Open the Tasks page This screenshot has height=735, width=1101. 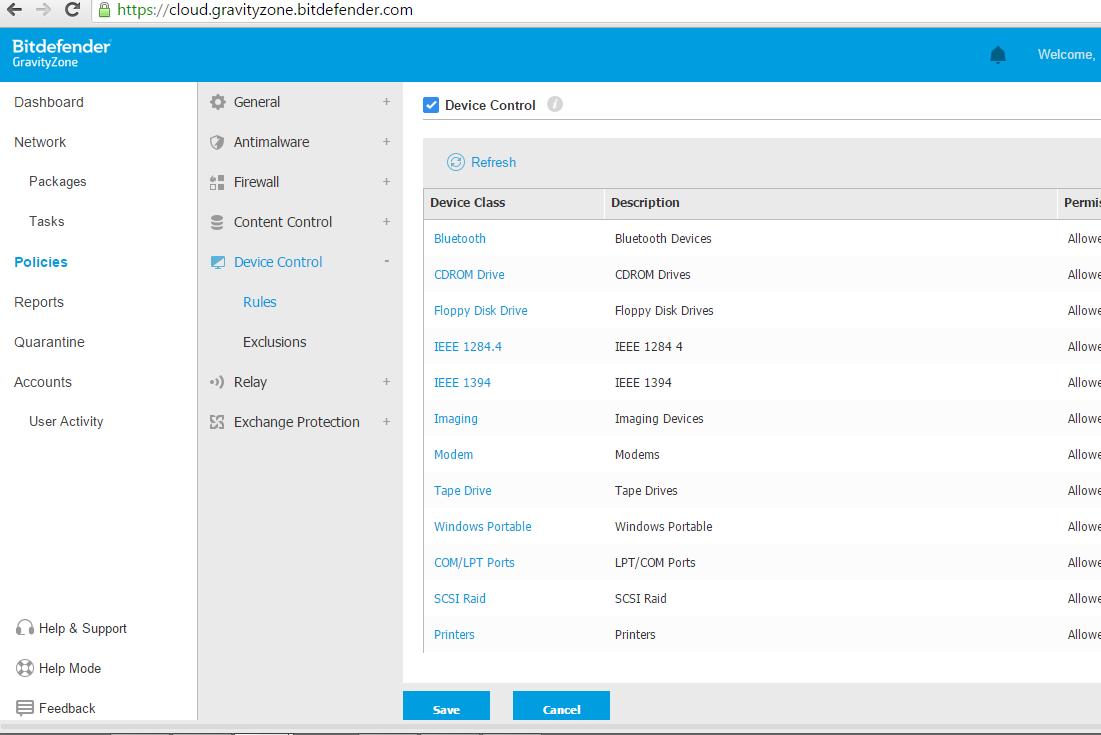[x=46, y=222]
